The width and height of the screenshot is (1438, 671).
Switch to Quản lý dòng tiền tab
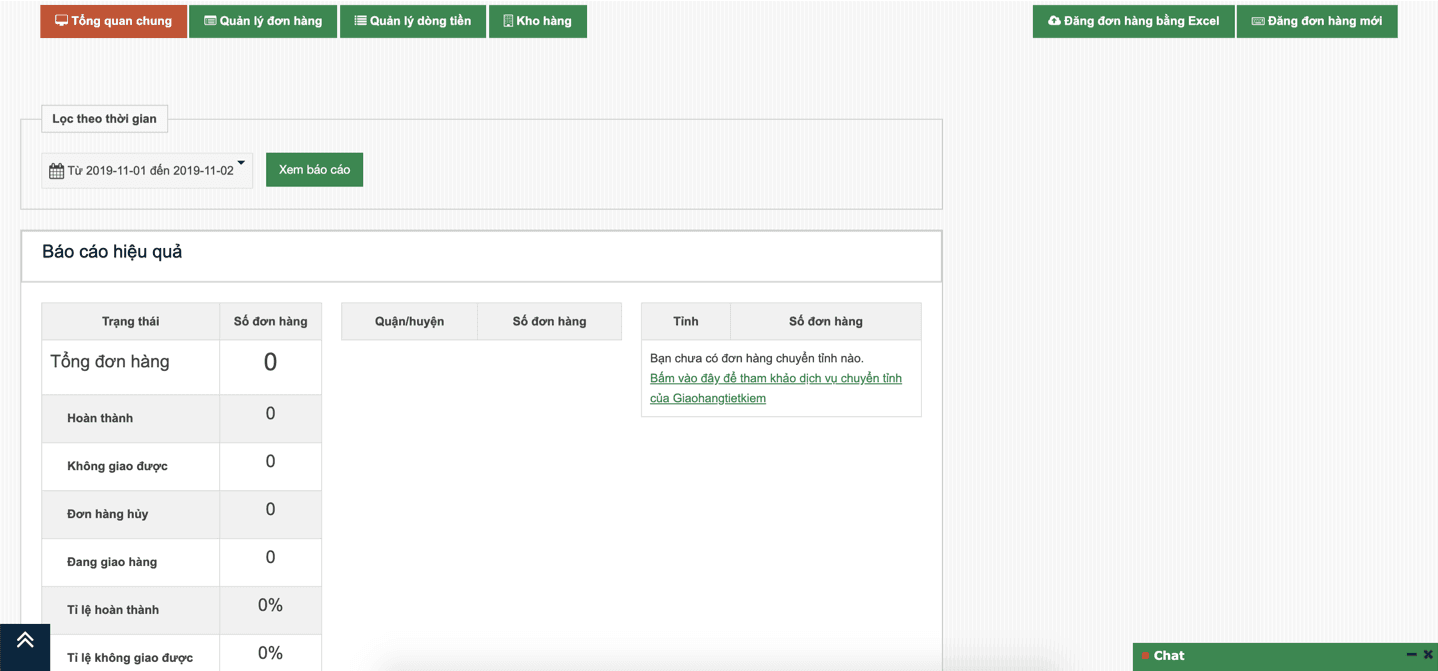412,21
